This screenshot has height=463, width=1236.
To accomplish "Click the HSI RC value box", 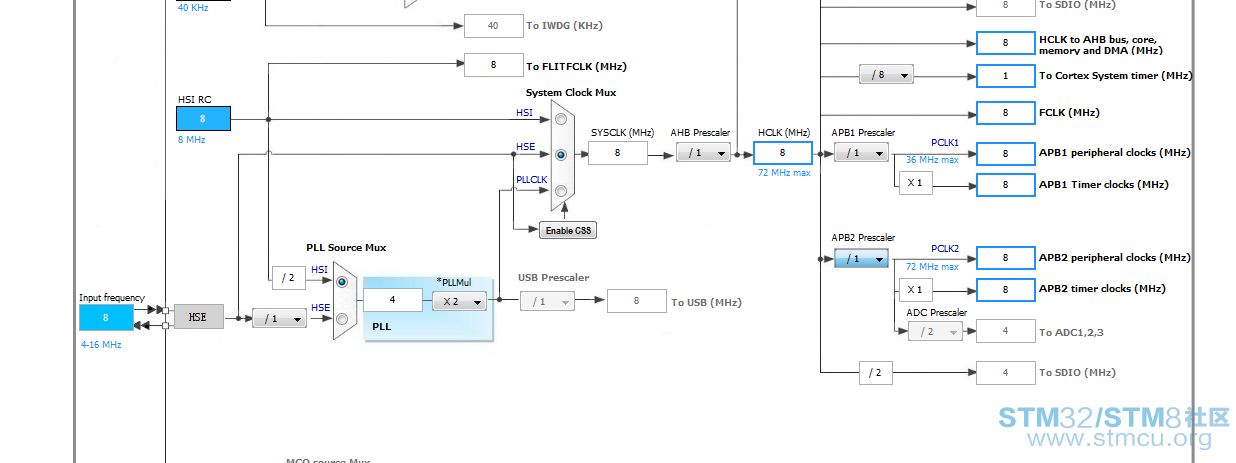I will [x=203, y=118].
